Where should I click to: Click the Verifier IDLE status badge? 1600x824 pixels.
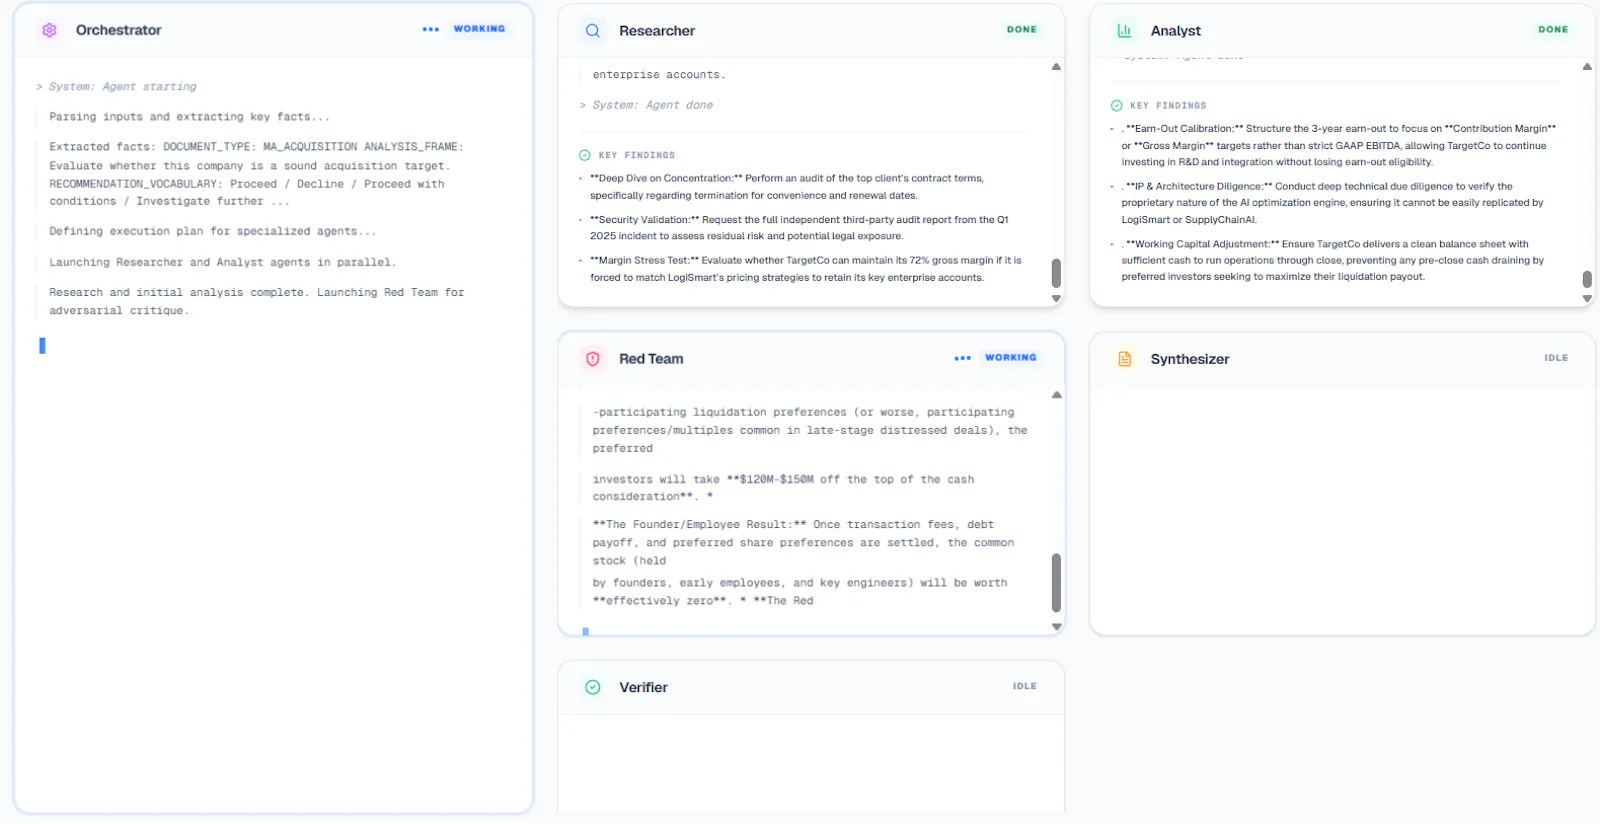[1025, 686]
